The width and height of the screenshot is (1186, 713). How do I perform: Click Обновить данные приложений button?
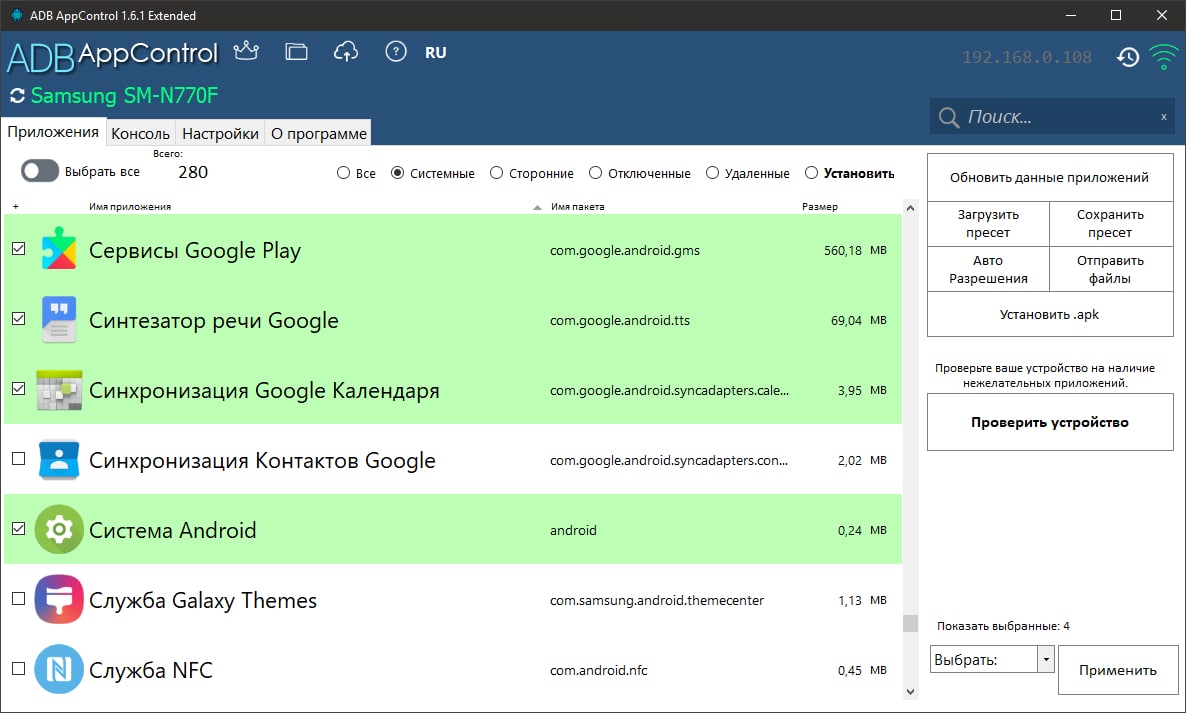tap(1050, 178)
